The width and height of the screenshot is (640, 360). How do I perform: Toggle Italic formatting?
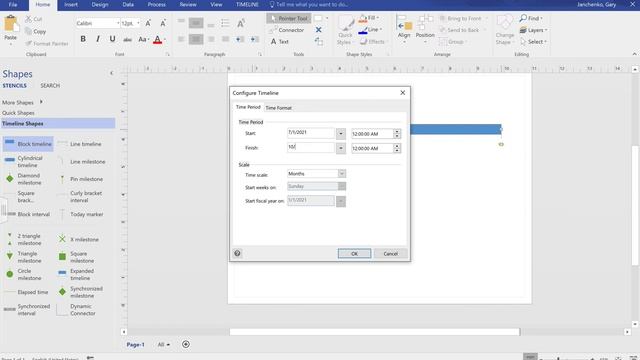(x=98, y=39)
